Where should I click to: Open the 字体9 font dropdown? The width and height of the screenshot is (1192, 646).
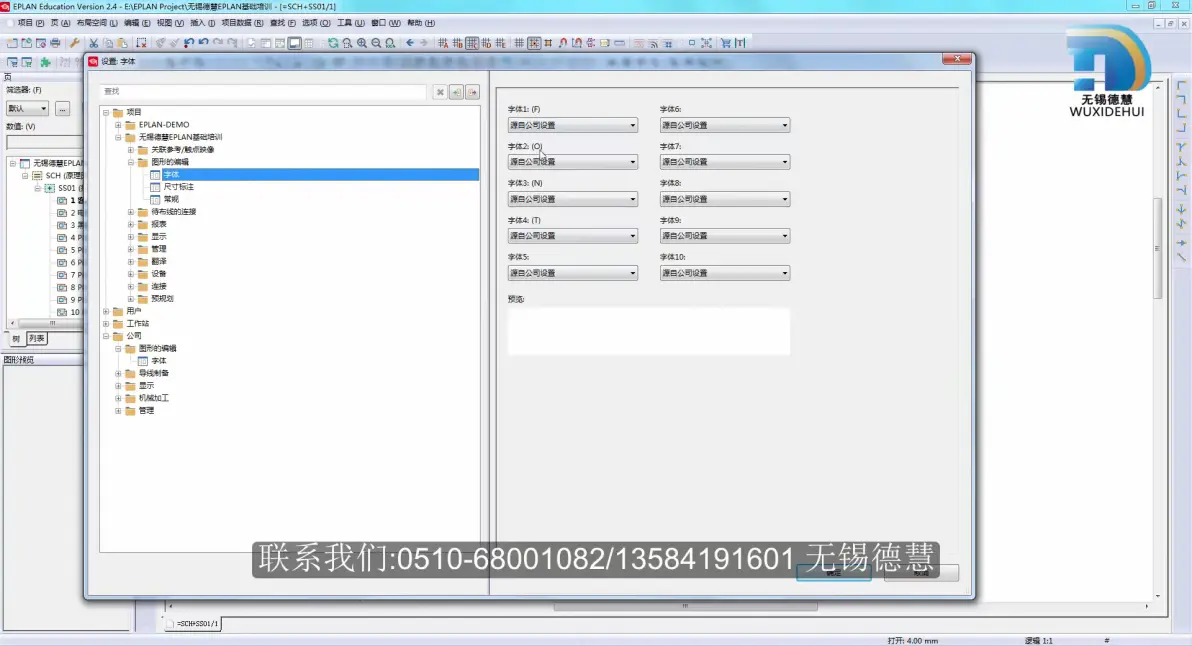724,236
